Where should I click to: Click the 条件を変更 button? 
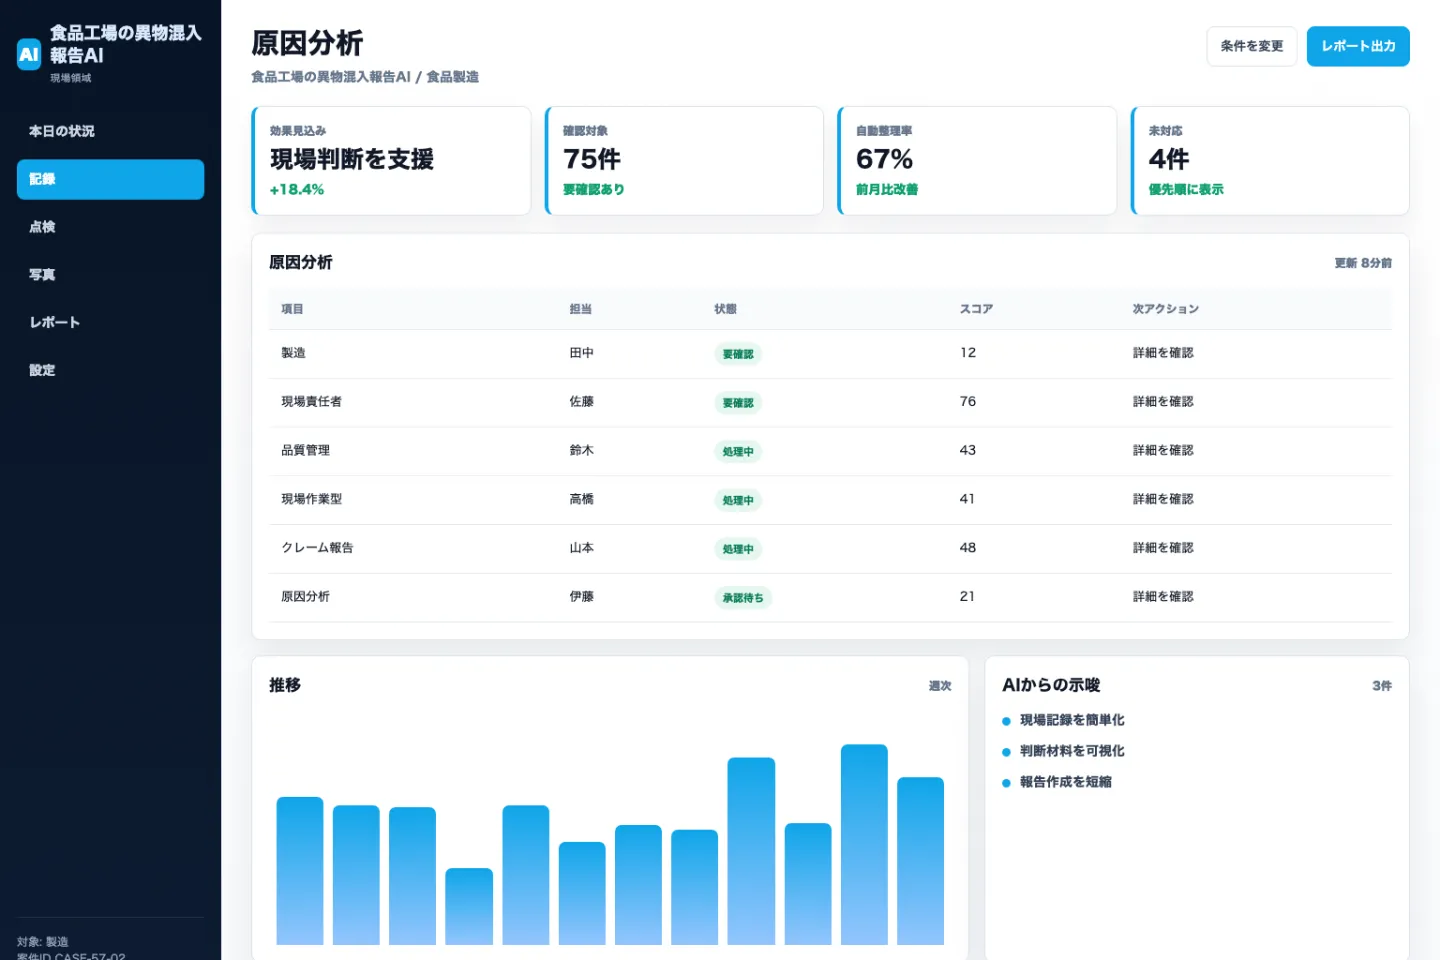coord(1251,46)
